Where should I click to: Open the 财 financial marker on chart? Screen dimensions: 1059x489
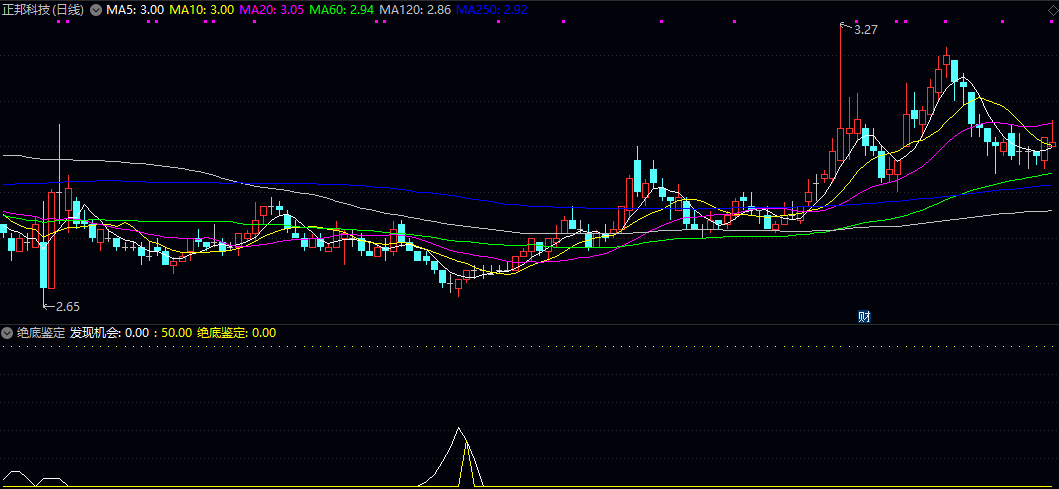coord(864,317)
